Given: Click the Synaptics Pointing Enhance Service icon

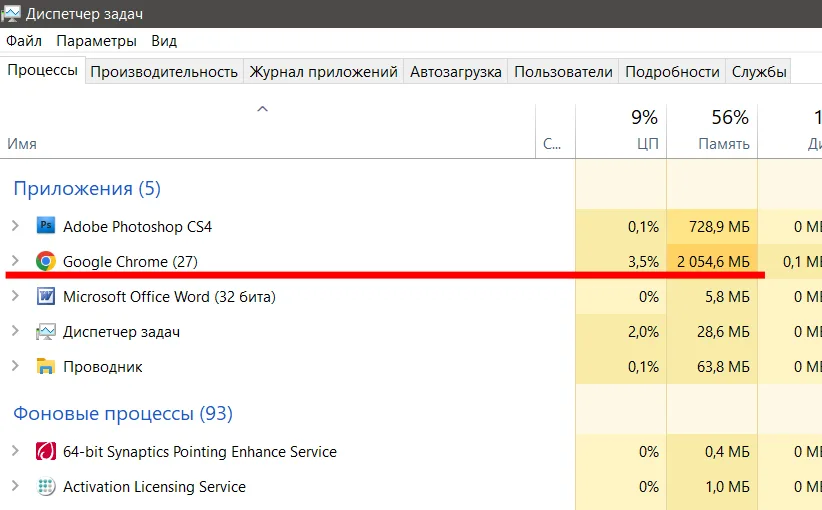Looking at the screenshot, I should point(46,451).
